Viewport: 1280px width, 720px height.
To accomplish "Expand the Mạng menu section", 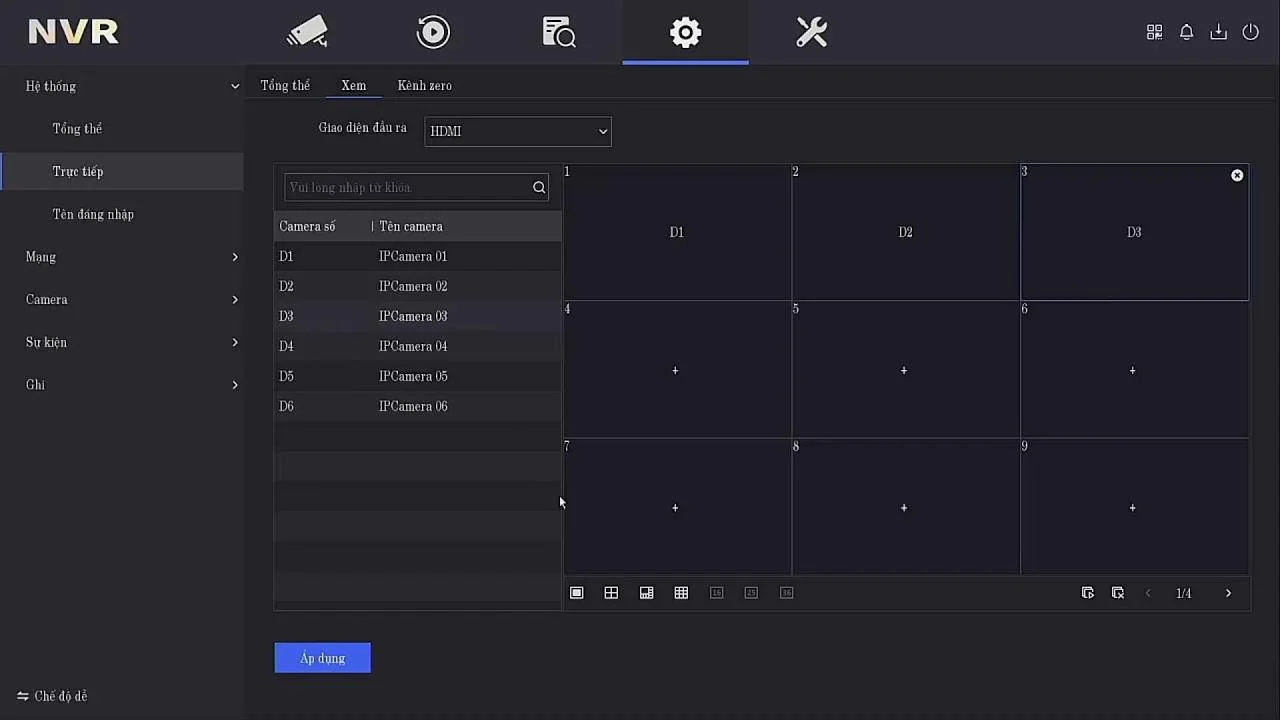I will click(132, 257).
